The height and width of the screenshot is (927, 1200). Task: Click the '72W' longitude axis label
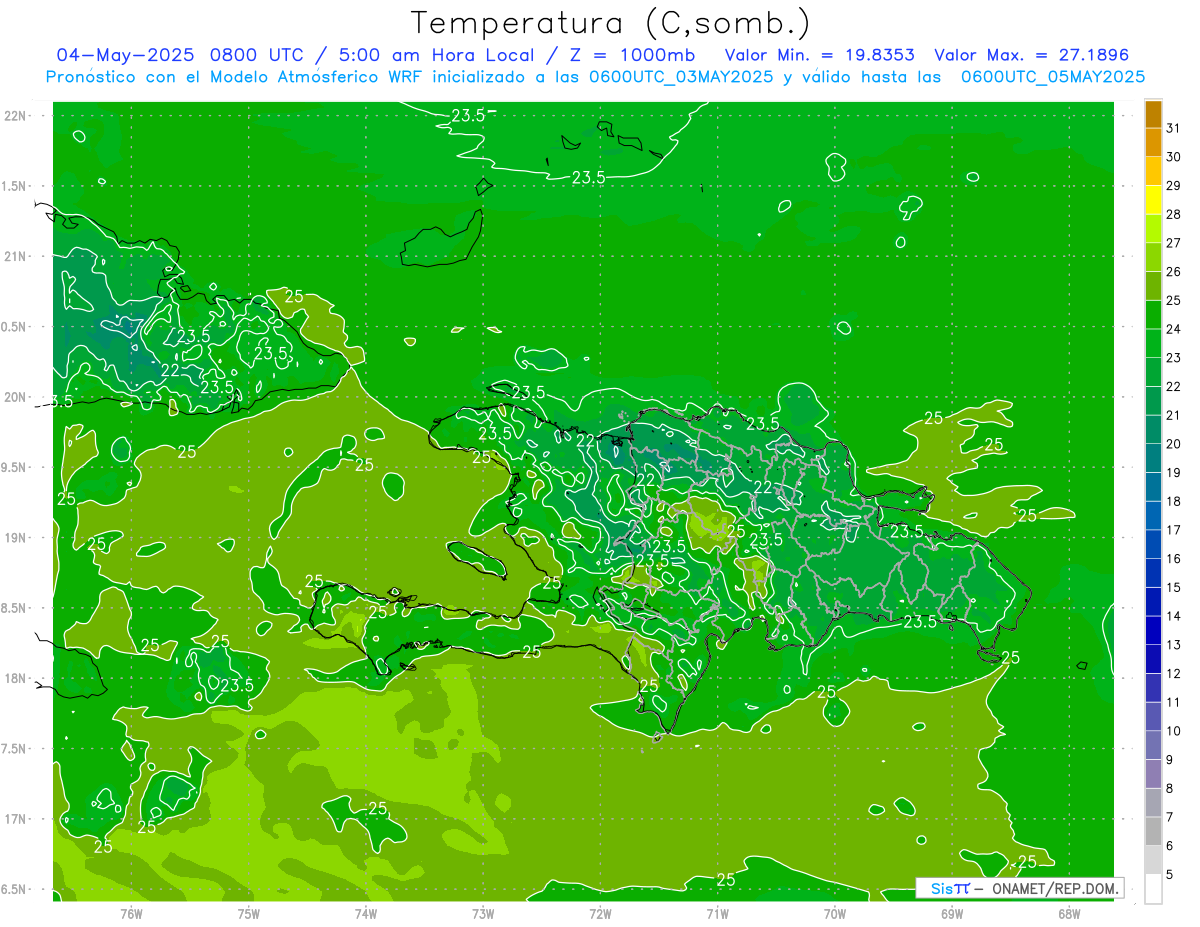(600, 914)
